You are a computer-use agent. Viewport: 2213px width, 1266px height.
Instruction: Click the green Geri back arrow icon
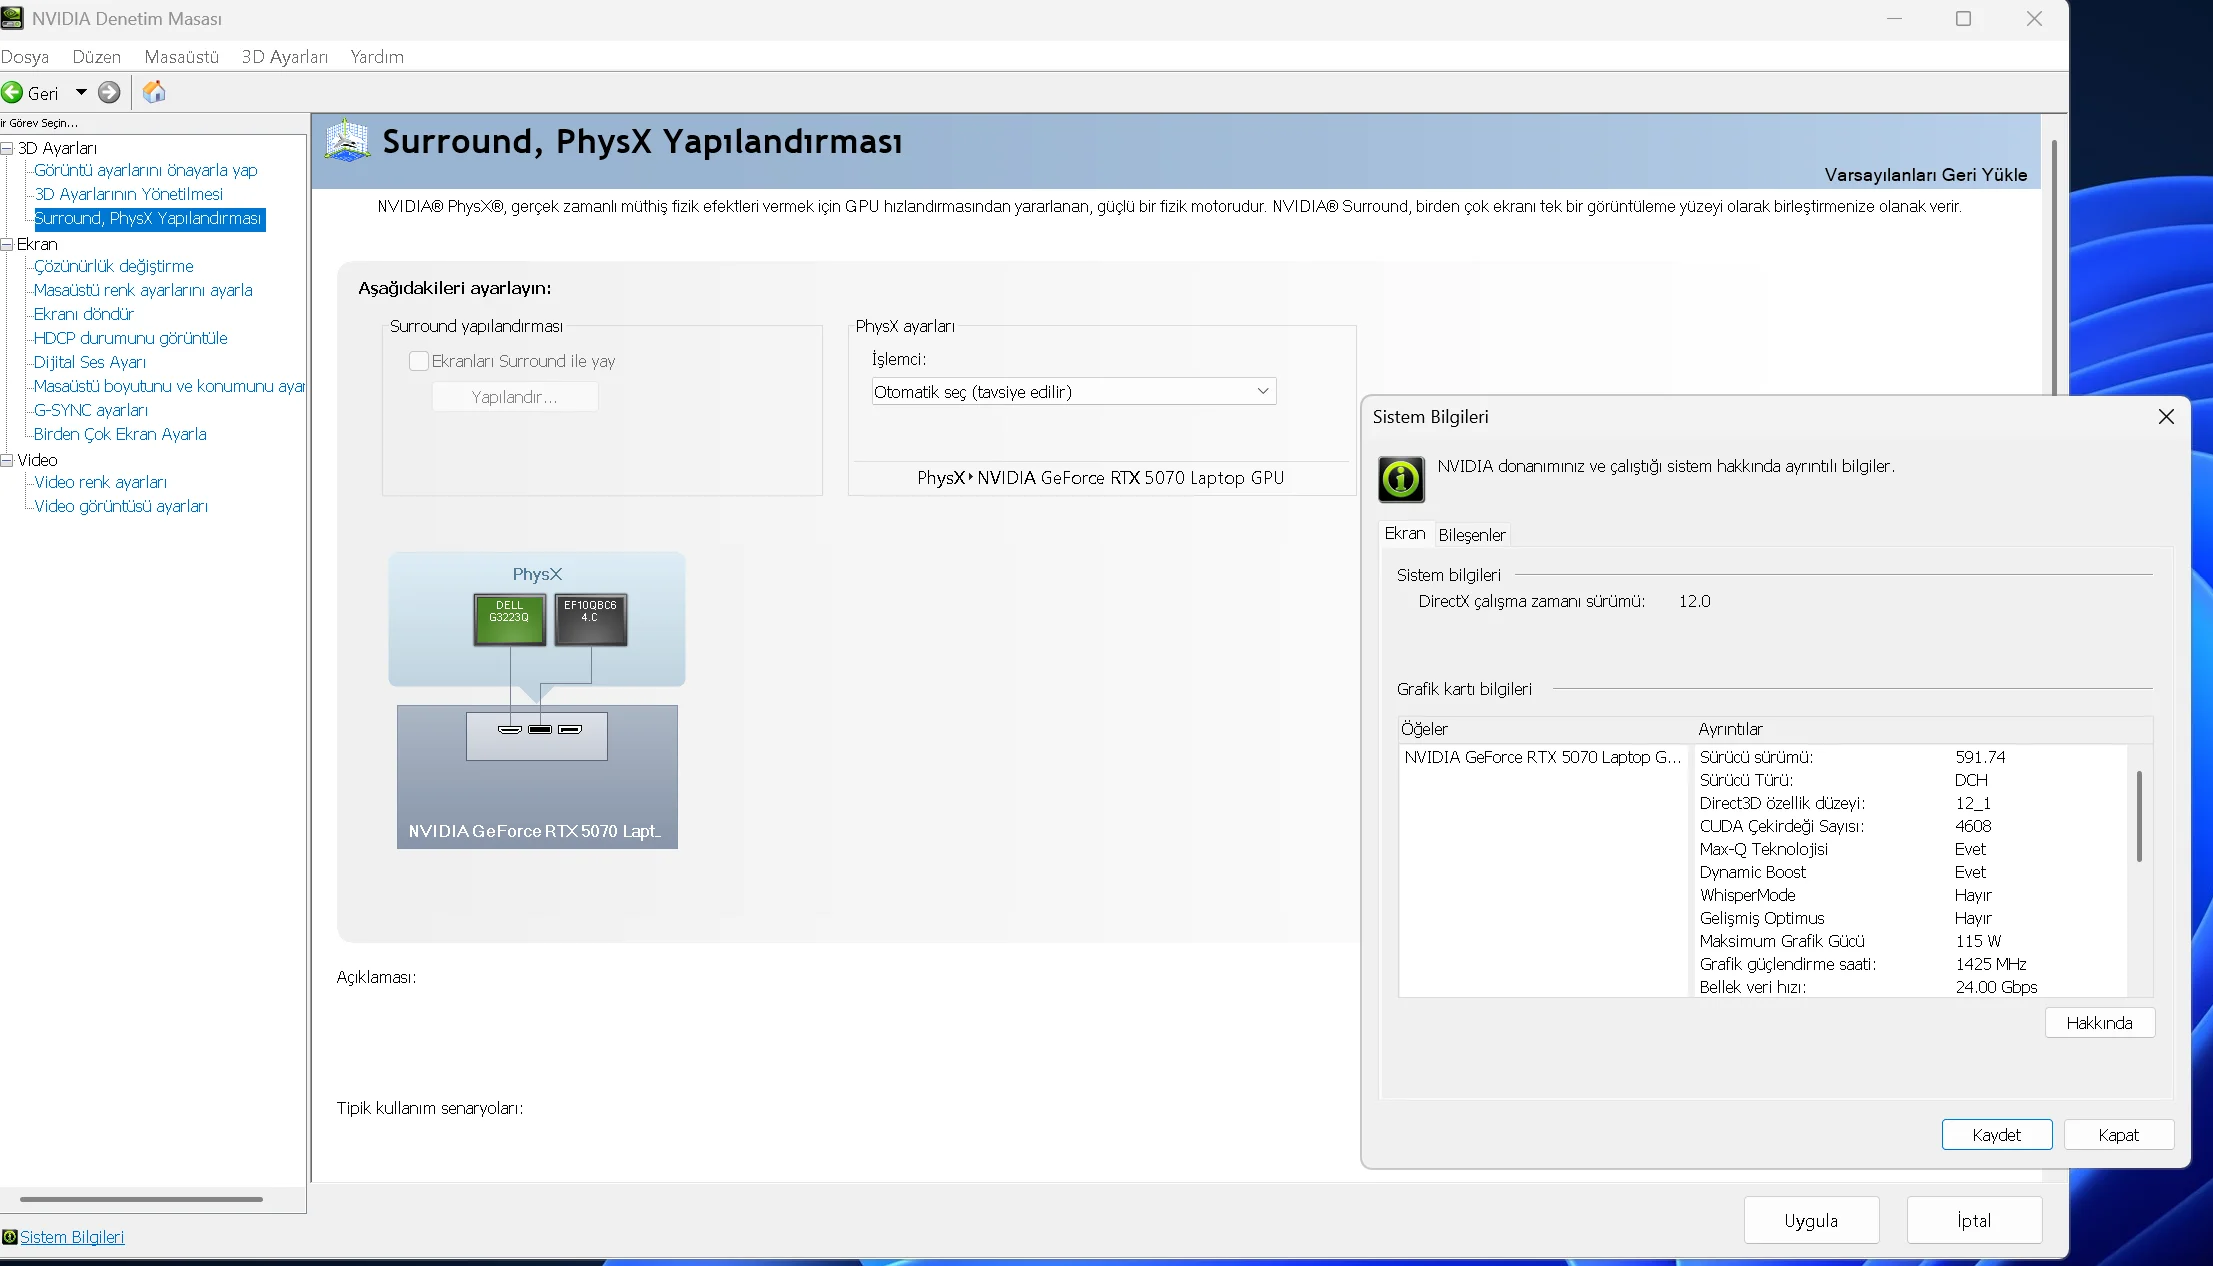coord(12,93)
